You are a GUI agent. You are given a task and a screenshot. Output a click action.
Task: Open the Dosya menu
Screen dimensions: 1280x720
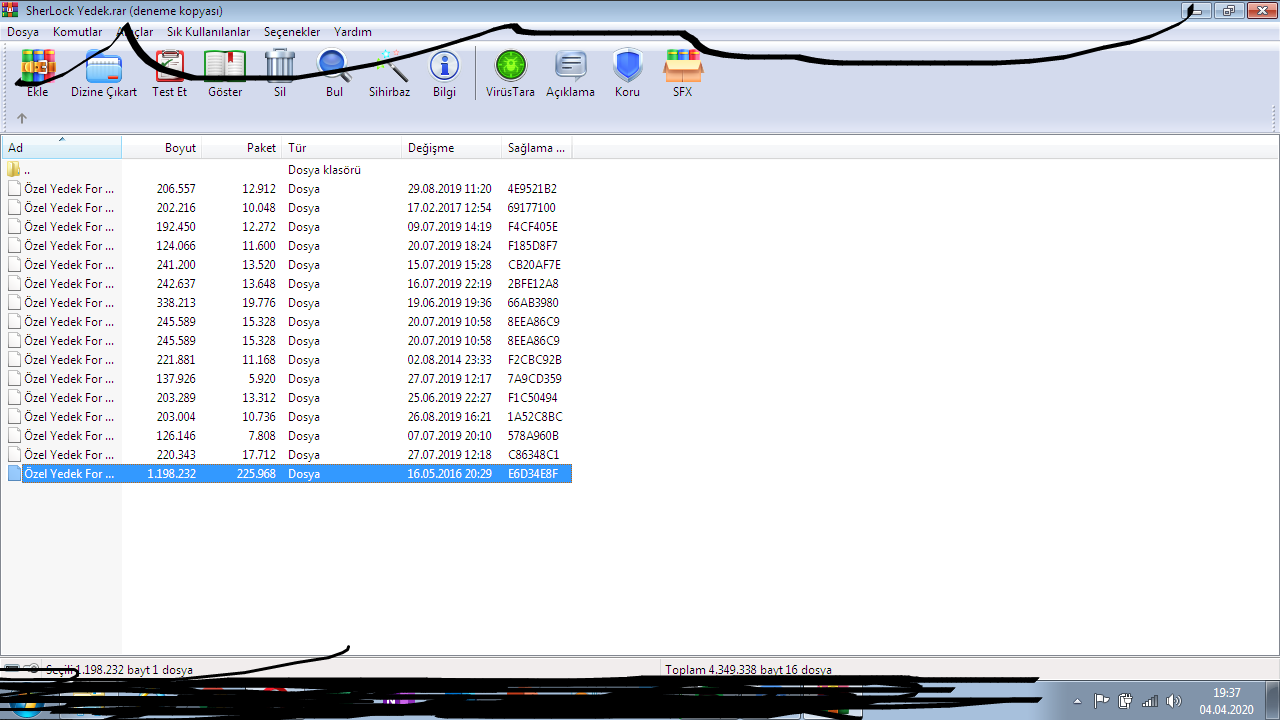[23, 32]
